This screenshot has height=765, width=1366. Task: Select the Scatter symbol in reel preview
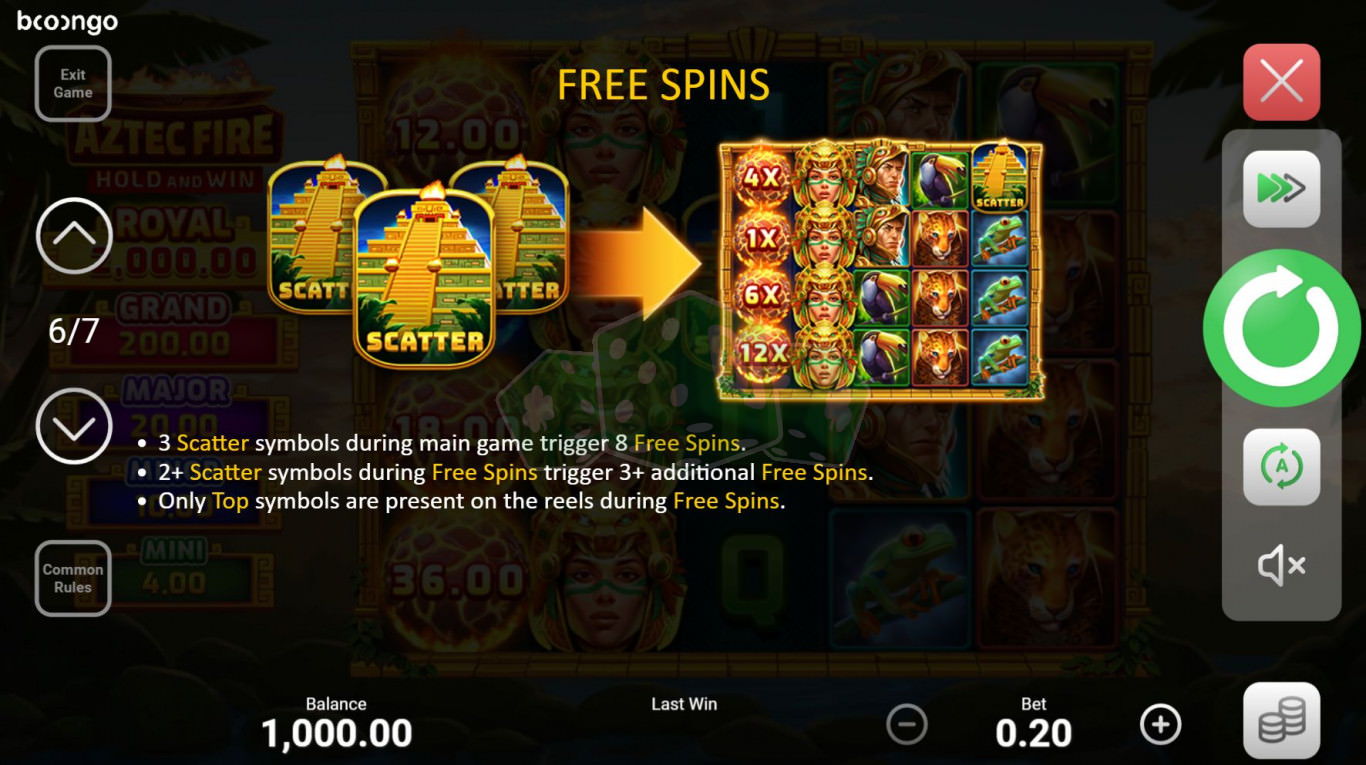pos(1000,177)
